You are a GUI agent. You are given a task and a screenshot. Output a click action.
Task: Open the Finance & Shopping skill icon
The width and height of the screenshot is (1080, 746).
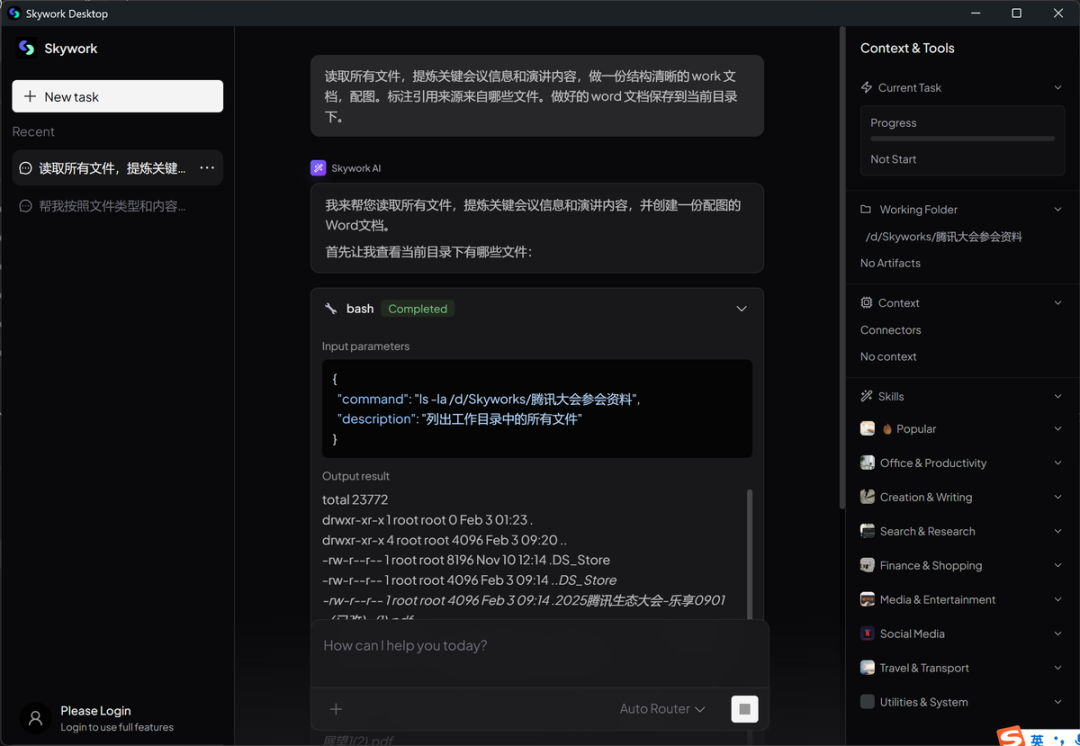pyautogui.click(x=866, y=565)
